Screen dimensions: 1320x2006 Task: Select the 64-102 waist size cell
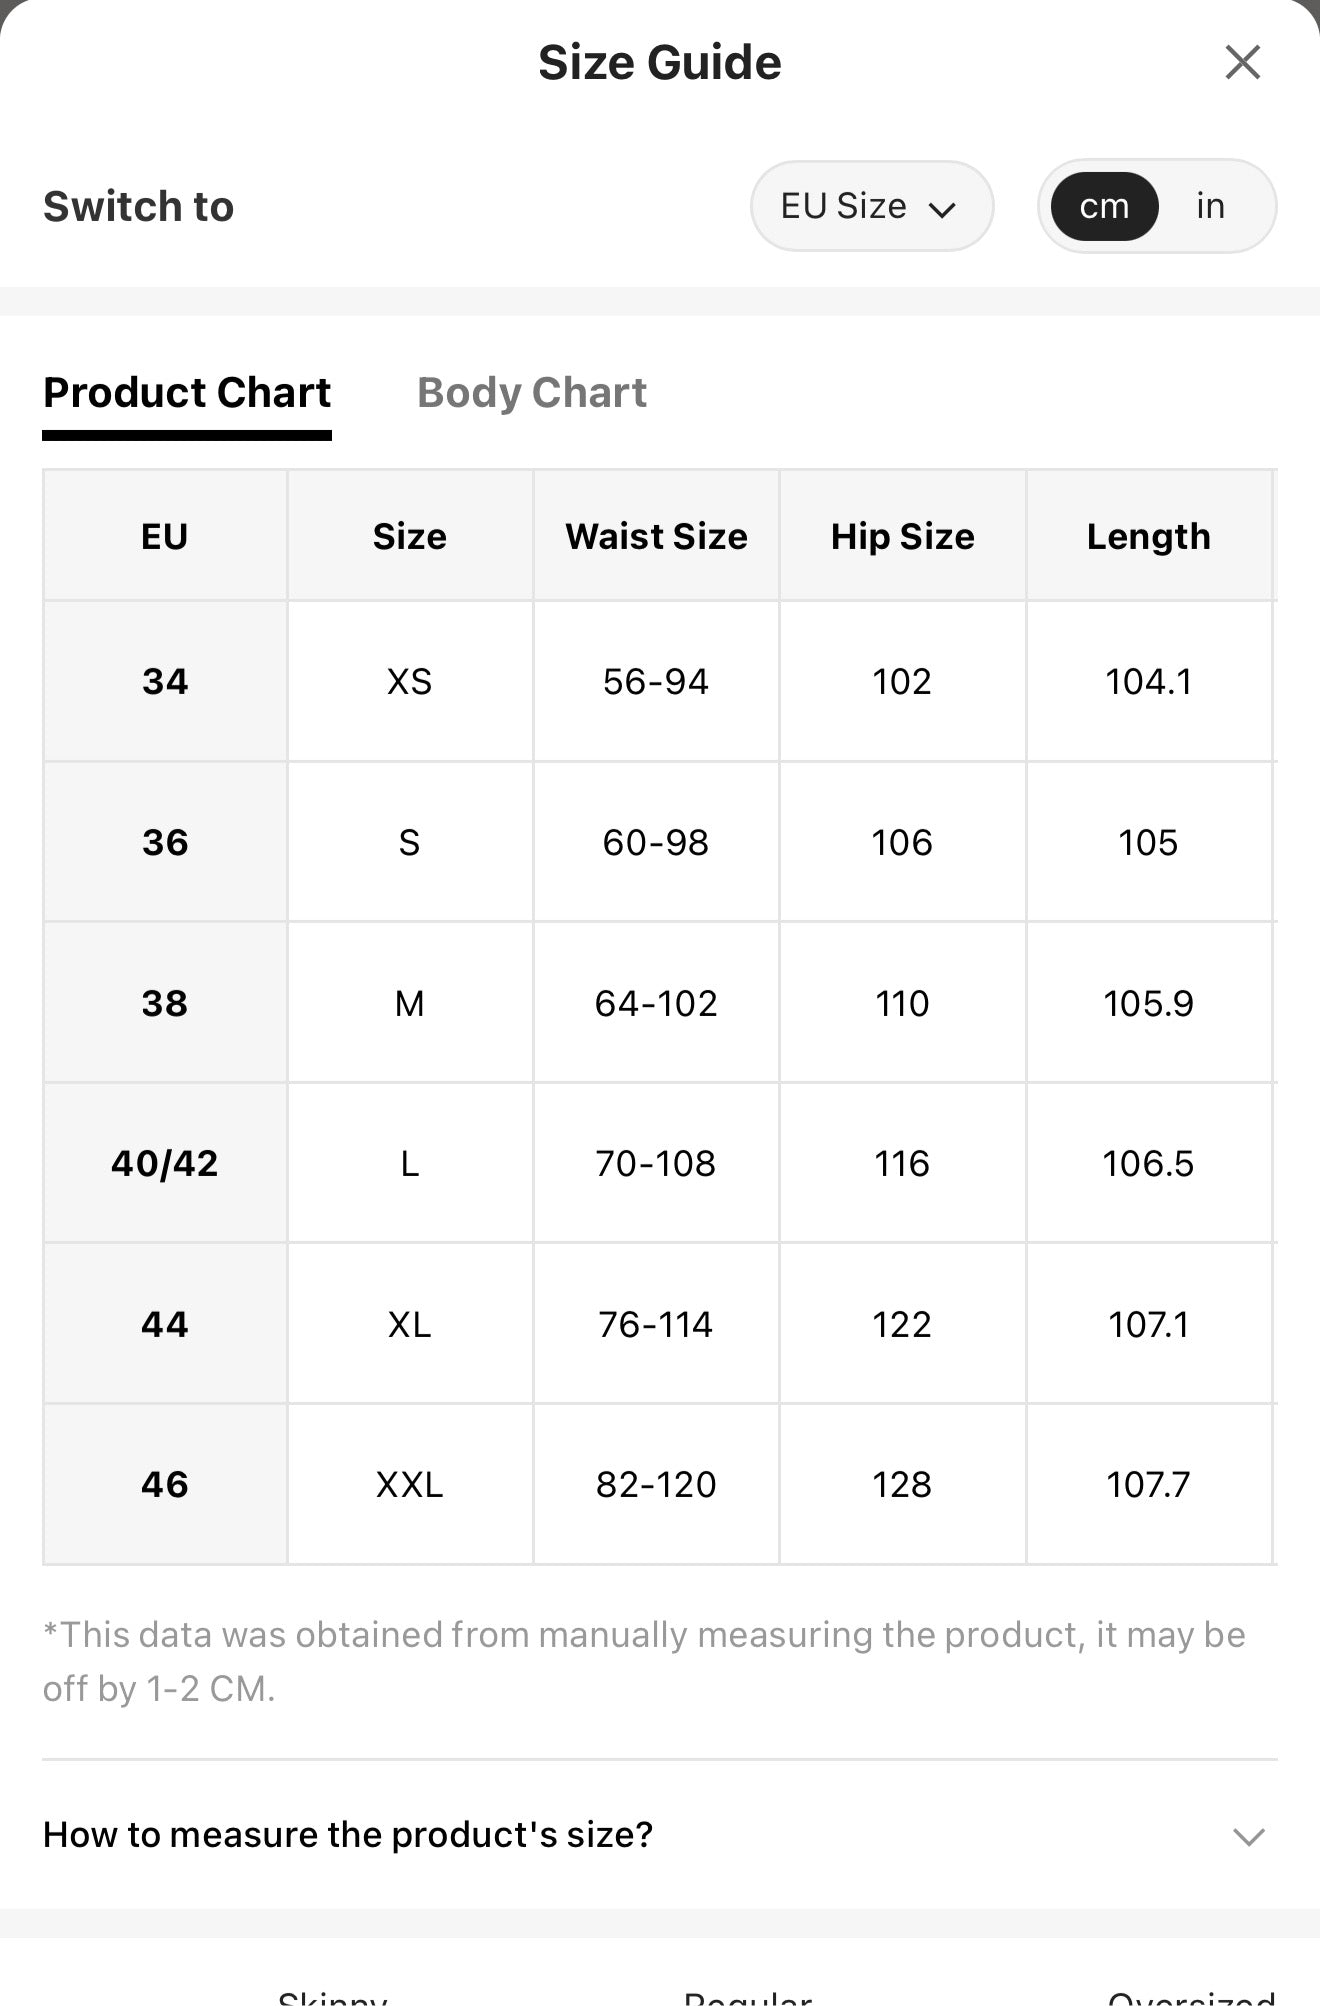[x=656, y=1003]
